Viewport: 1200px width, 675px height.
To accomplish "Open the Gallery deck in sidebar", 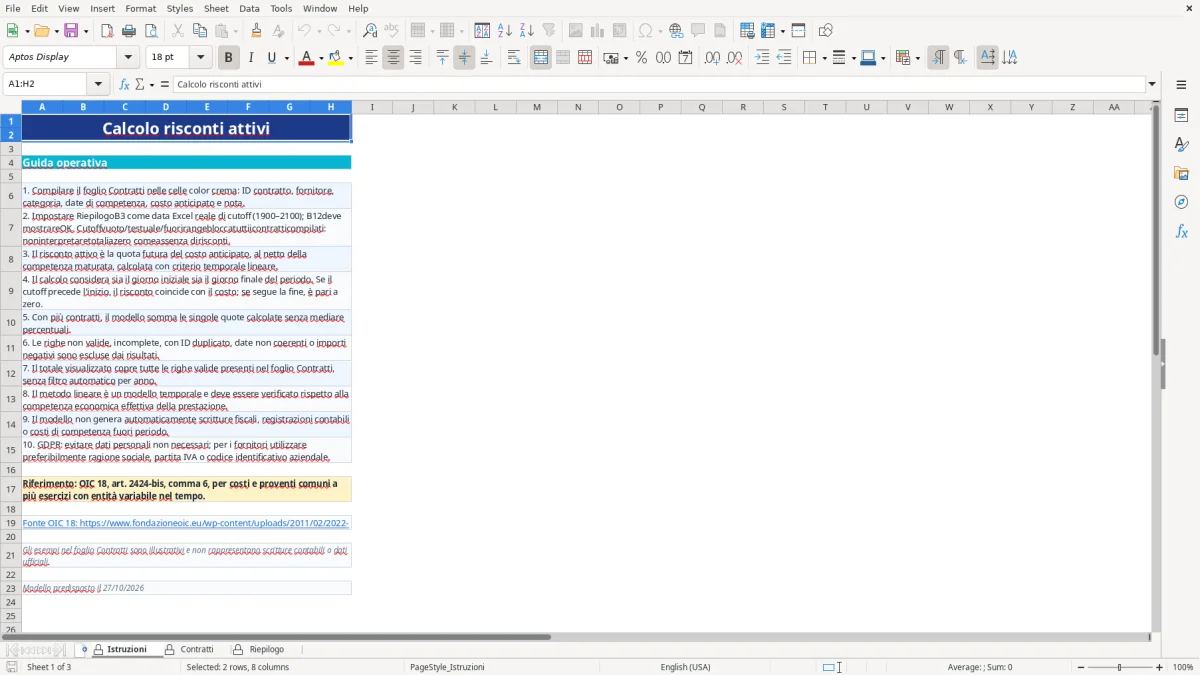I will click(1181, 173).
